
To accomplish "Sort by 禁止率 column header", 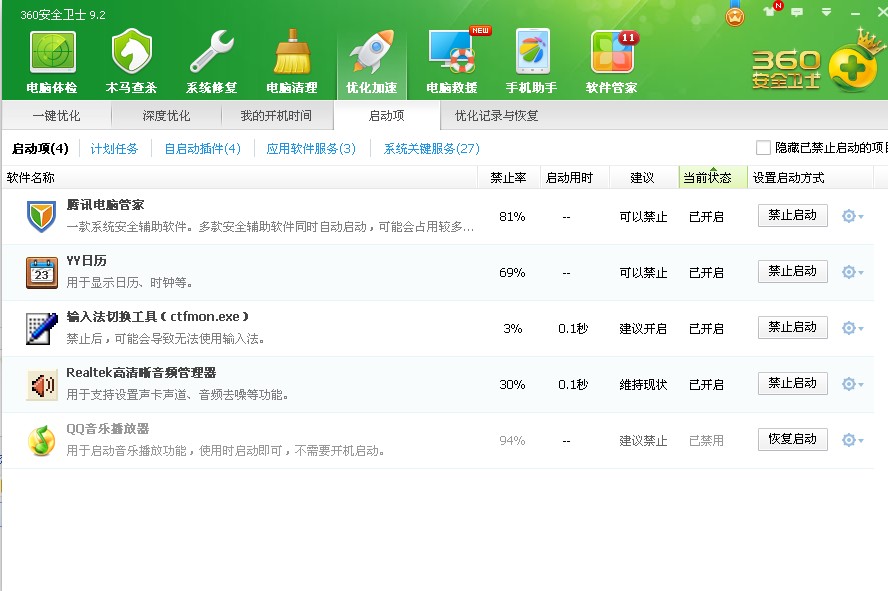I will coord(509,178).
